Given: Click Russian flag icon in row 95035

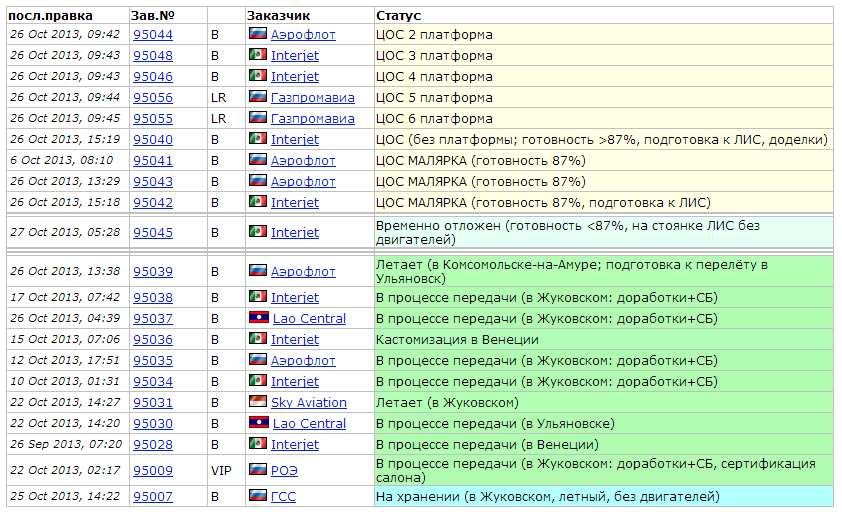Looking at the screenshot, I should [258, 359].
